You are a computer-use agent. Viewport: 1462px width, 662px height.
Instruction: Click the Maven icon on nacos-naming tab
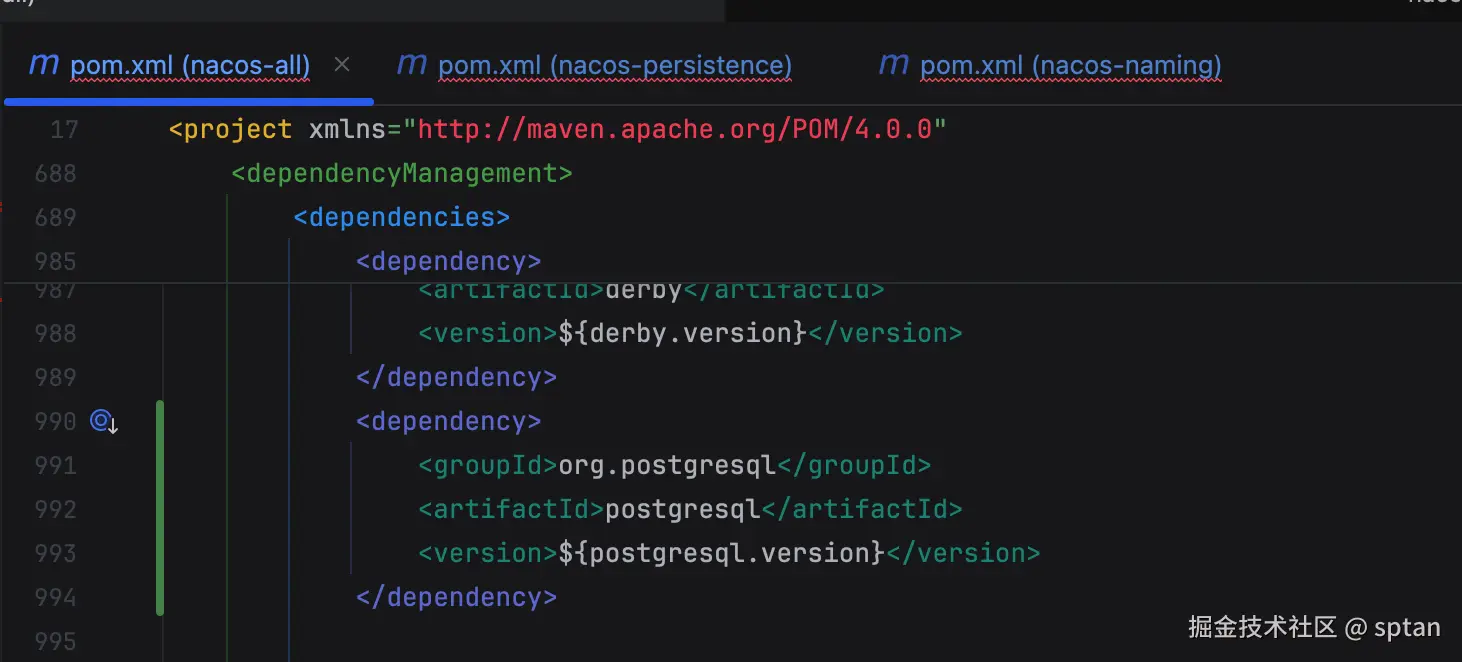pyautogui.click(x=893, y=65)
